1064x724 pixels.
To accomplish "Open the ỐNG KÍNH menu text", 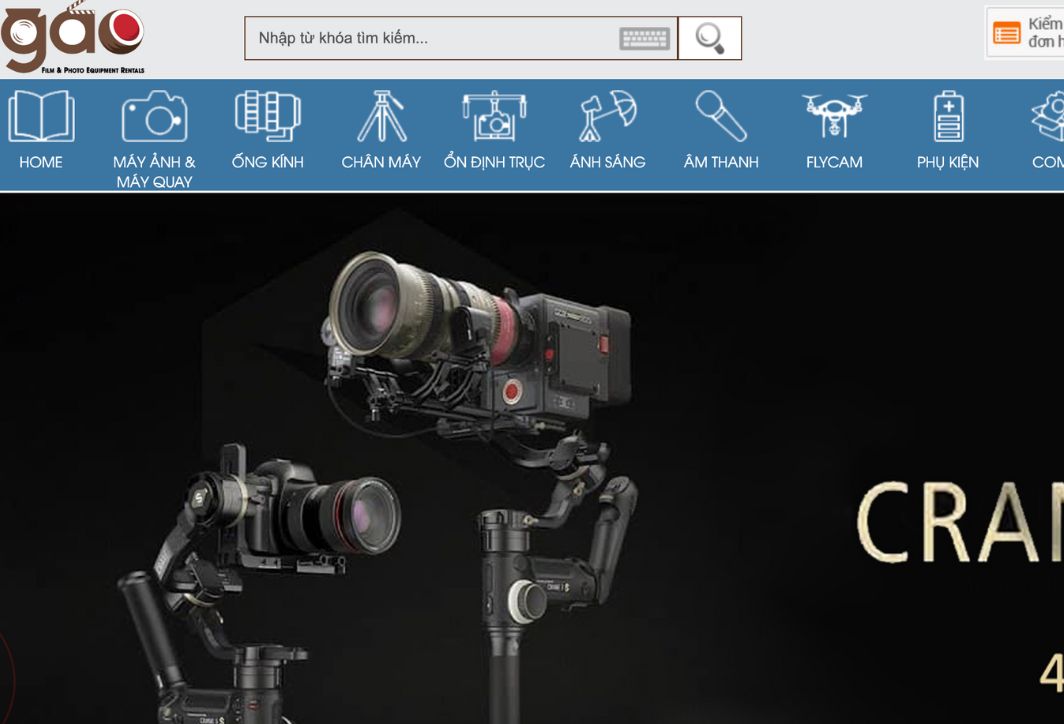I will pyautogui.click(x=267, y=162).
